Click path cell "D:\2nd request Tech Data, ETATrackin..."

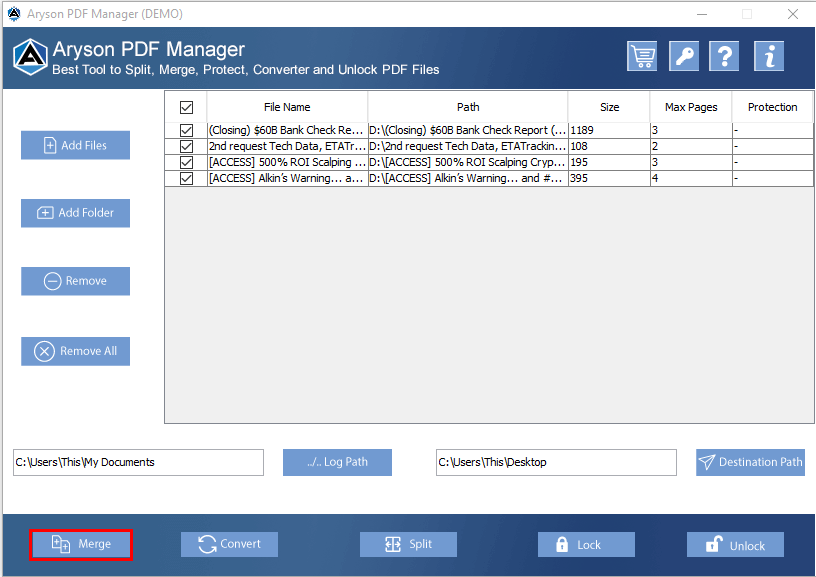pyautogui.click(x=468, y=146)
